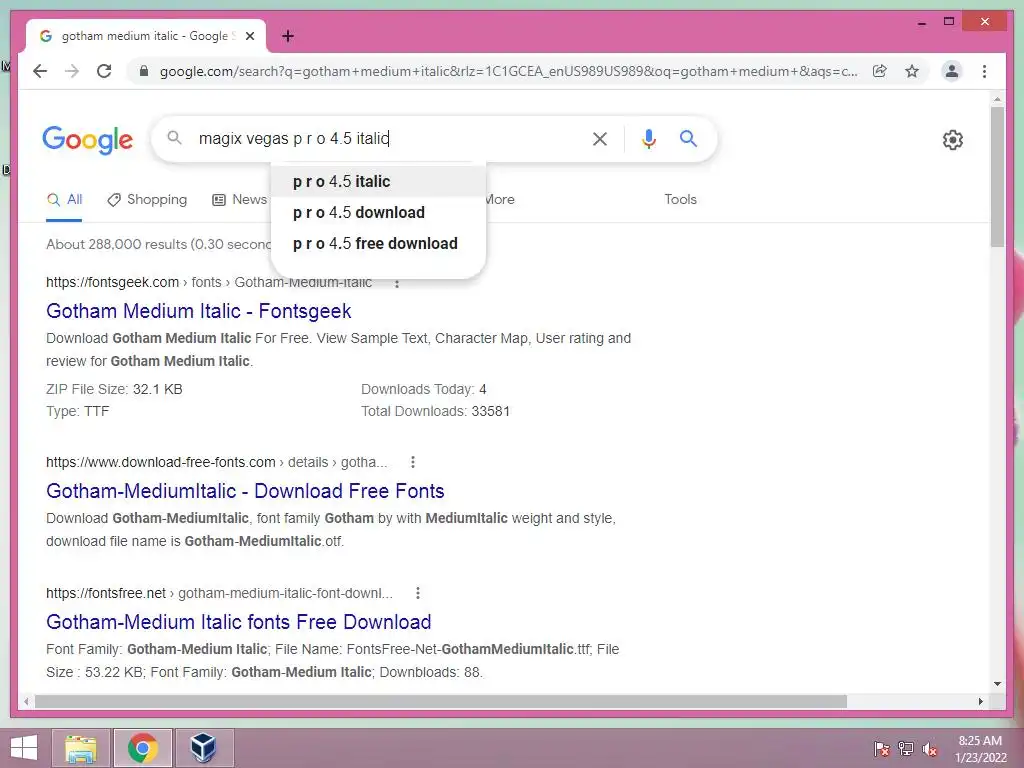Image resolution: width=1024 pixels, height=768 pixels.
Task: Click inside the Google search input field
Action: pyautogui.click(x=389, y=138)
